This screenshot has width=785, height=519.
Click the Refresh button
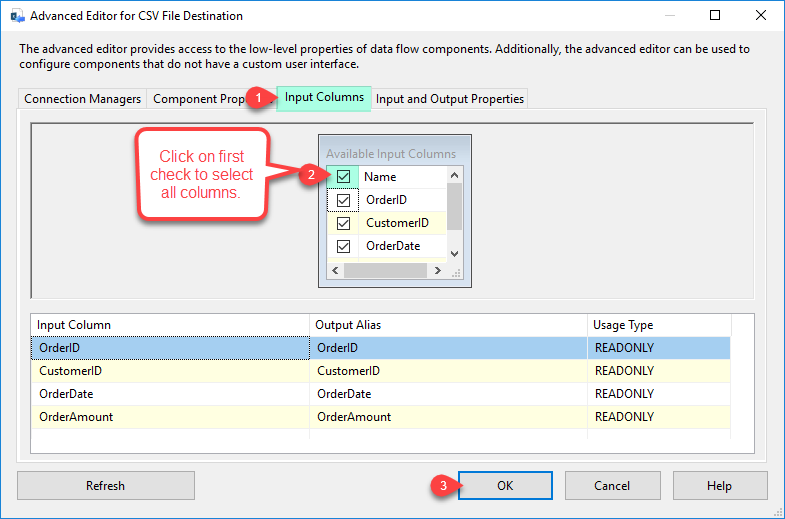pyautogui.click(x=106, y=485)
